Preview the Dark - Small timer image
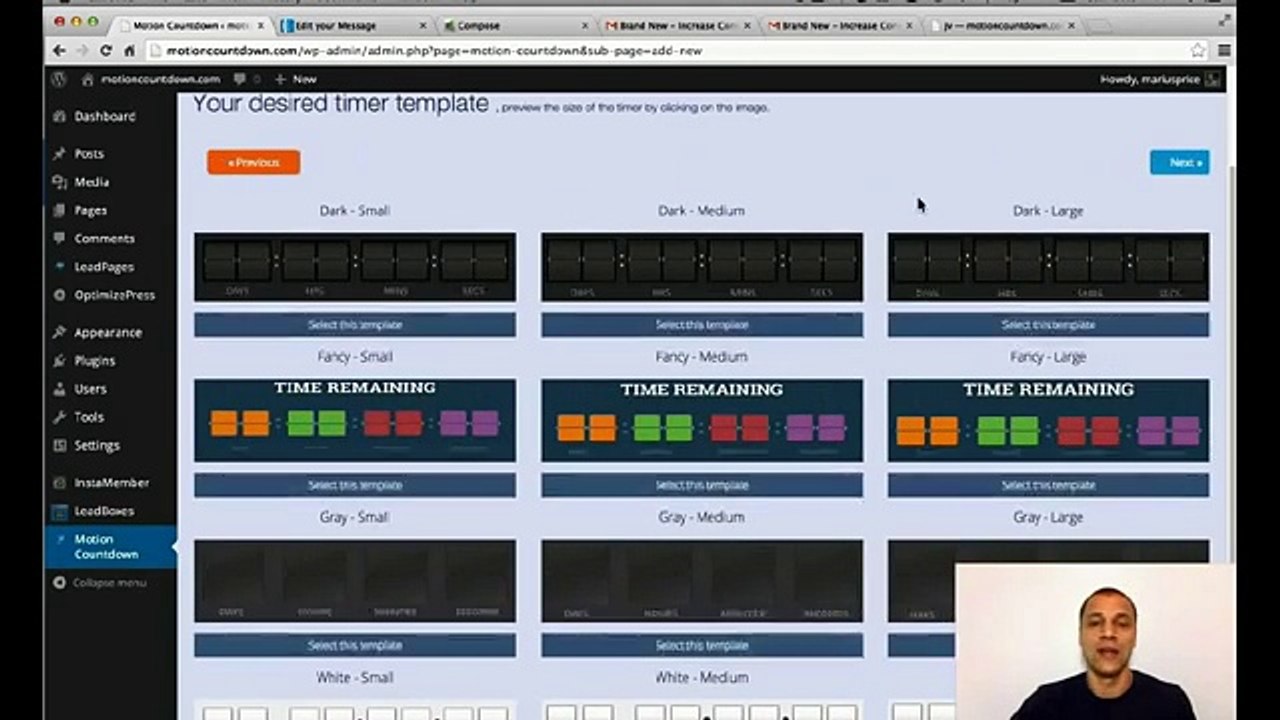Screen dimensions: 1280x720 355,267
